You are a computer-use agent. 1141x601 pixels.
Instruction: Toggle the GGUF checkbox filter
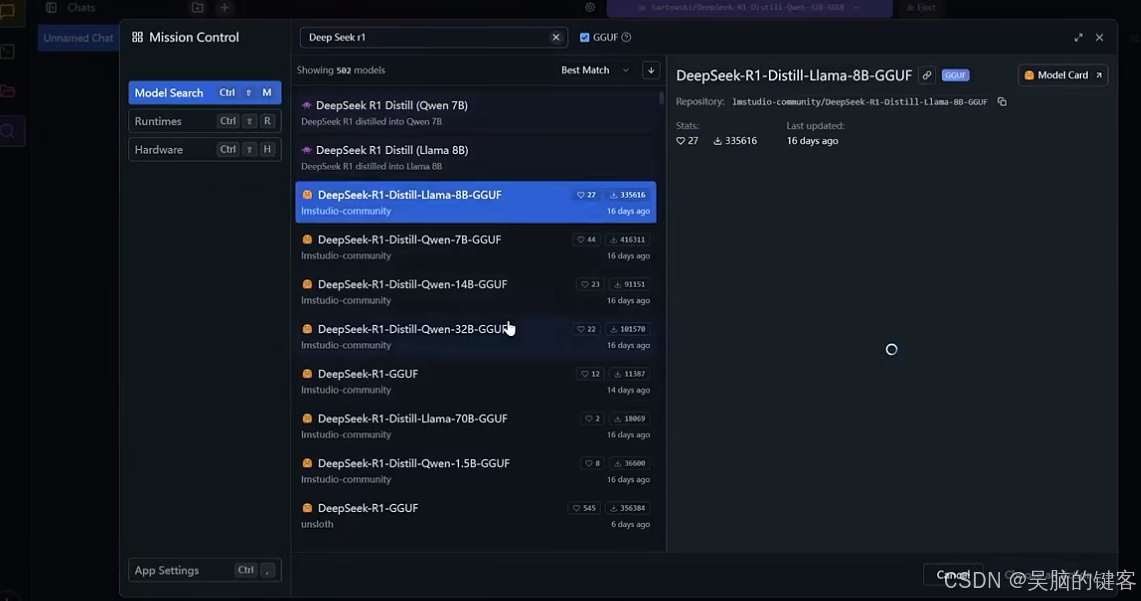click(584, 37)
